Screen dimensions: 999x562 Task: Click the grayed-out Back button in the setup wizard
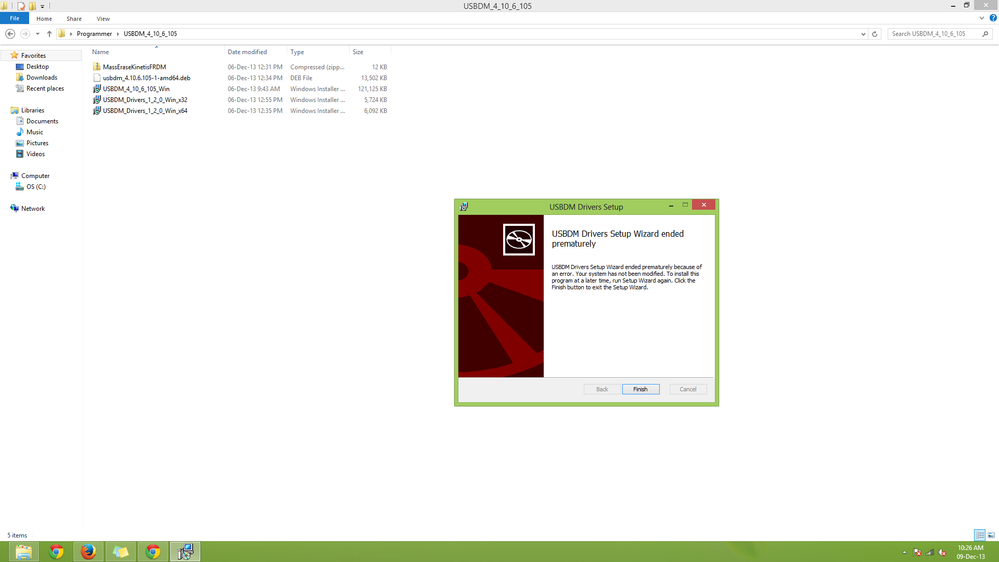601,389
